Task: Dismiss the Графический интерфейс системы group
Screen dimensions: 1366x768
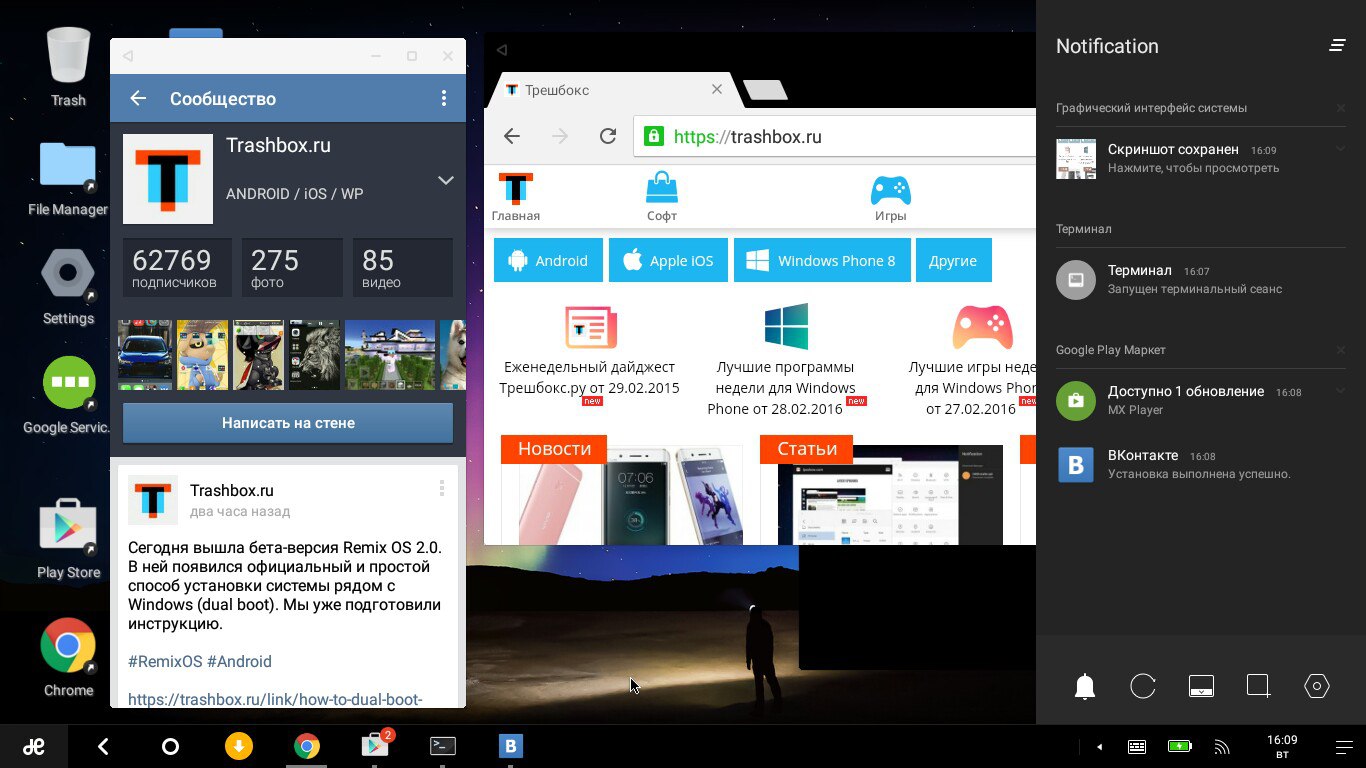Action: click(x=1340, y=108)
